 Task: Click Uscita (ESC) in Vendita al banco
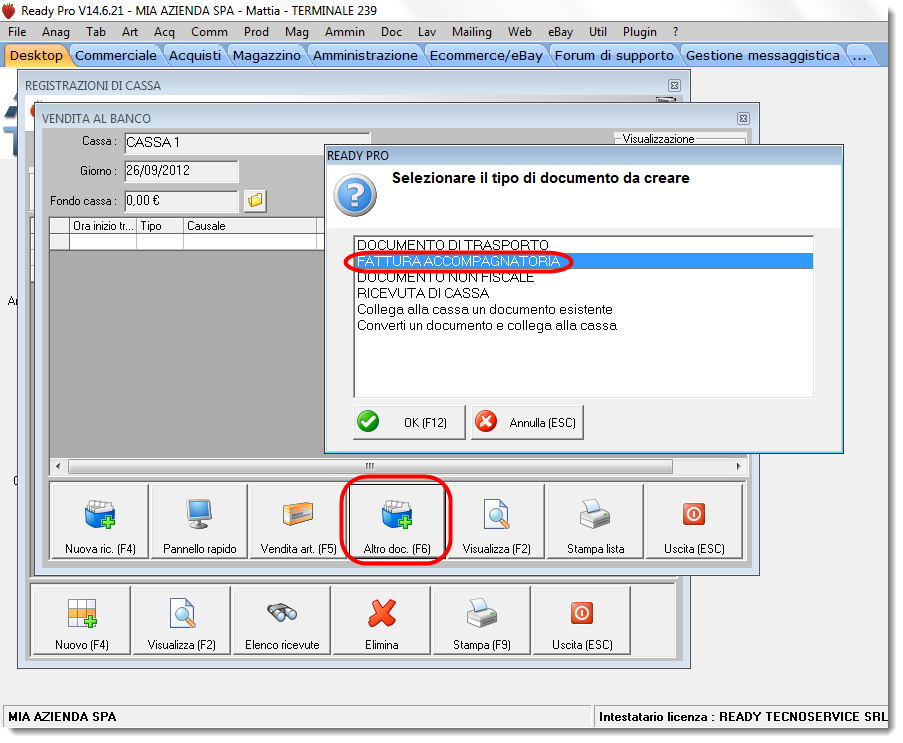click(x=695, y=522)
